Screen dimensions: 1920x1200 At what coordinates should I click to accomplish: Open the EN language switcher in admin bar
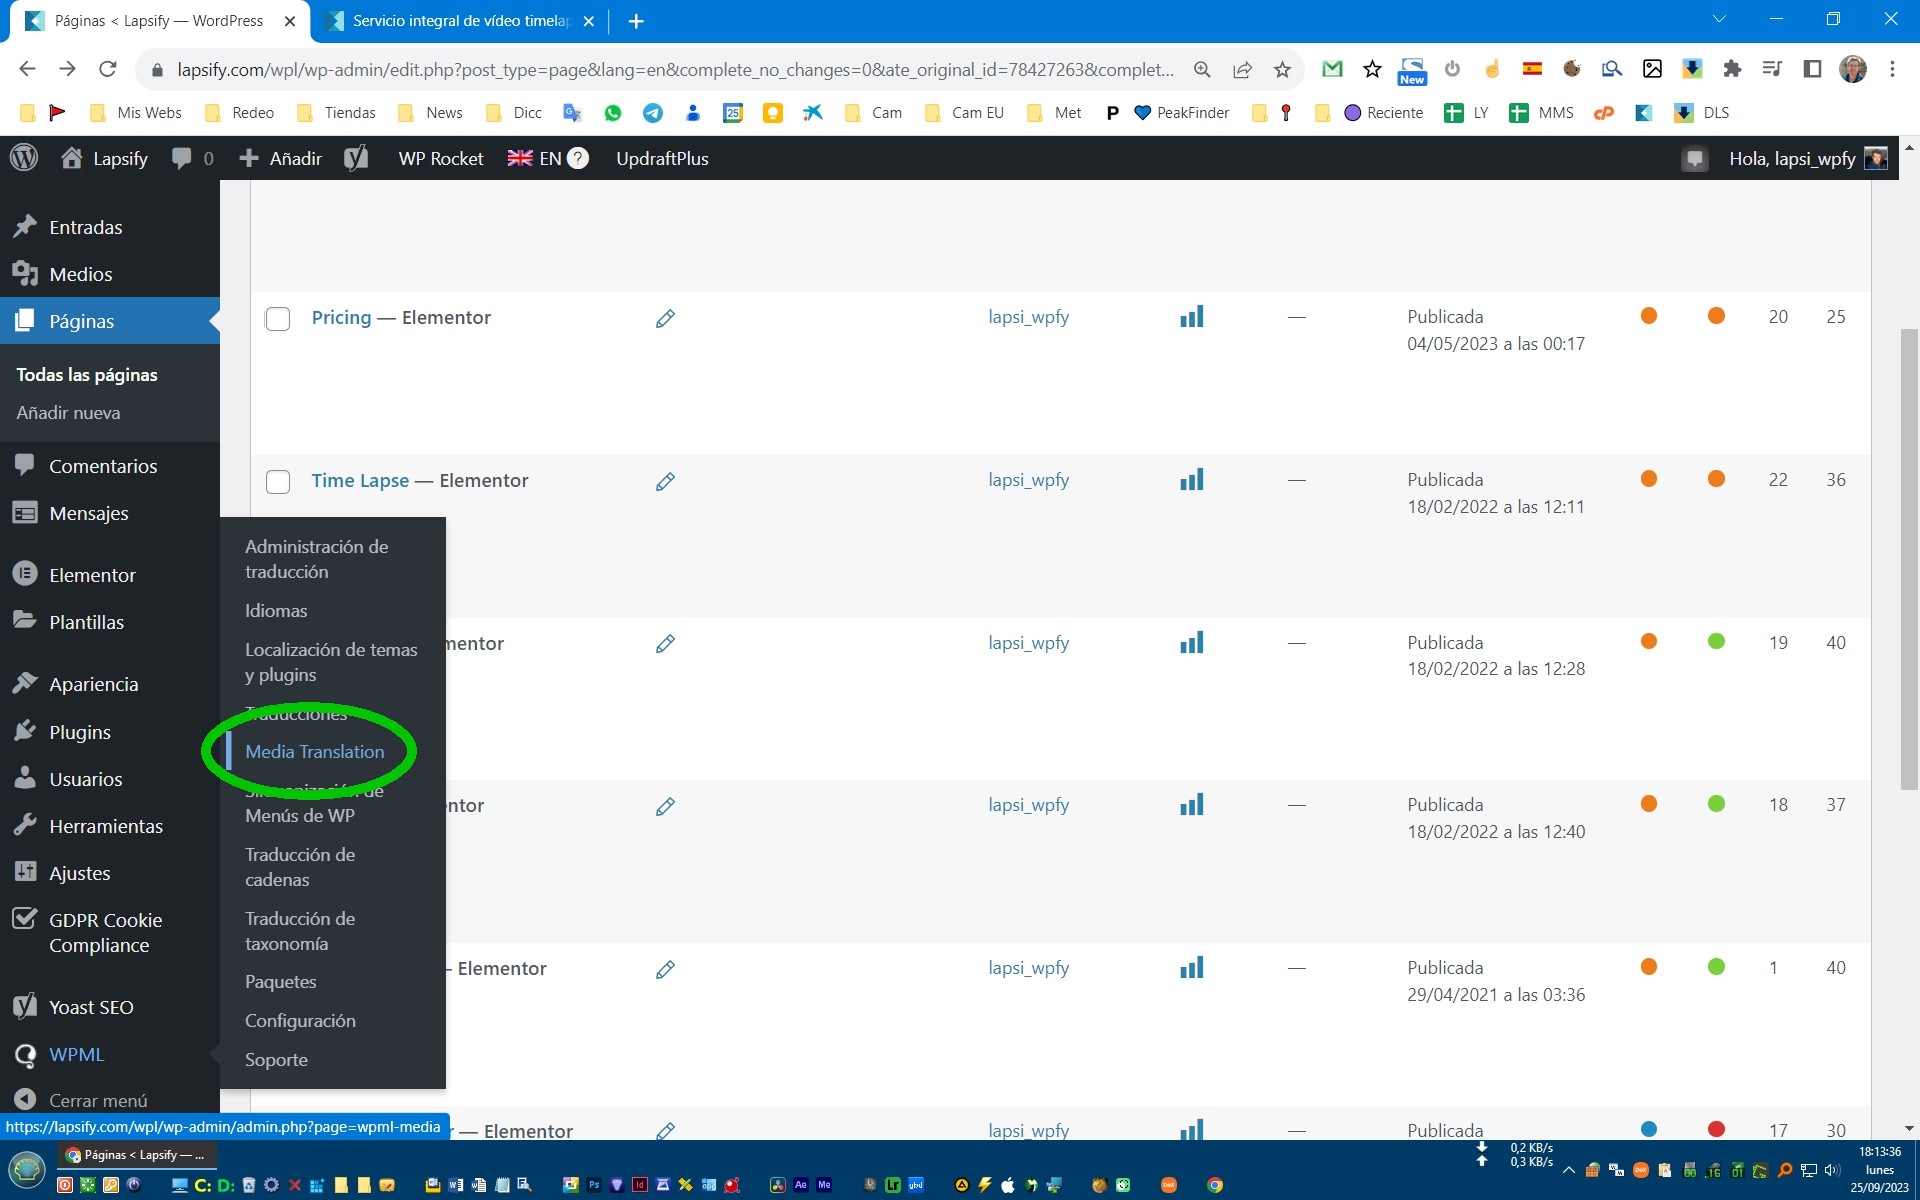point(547,158)
